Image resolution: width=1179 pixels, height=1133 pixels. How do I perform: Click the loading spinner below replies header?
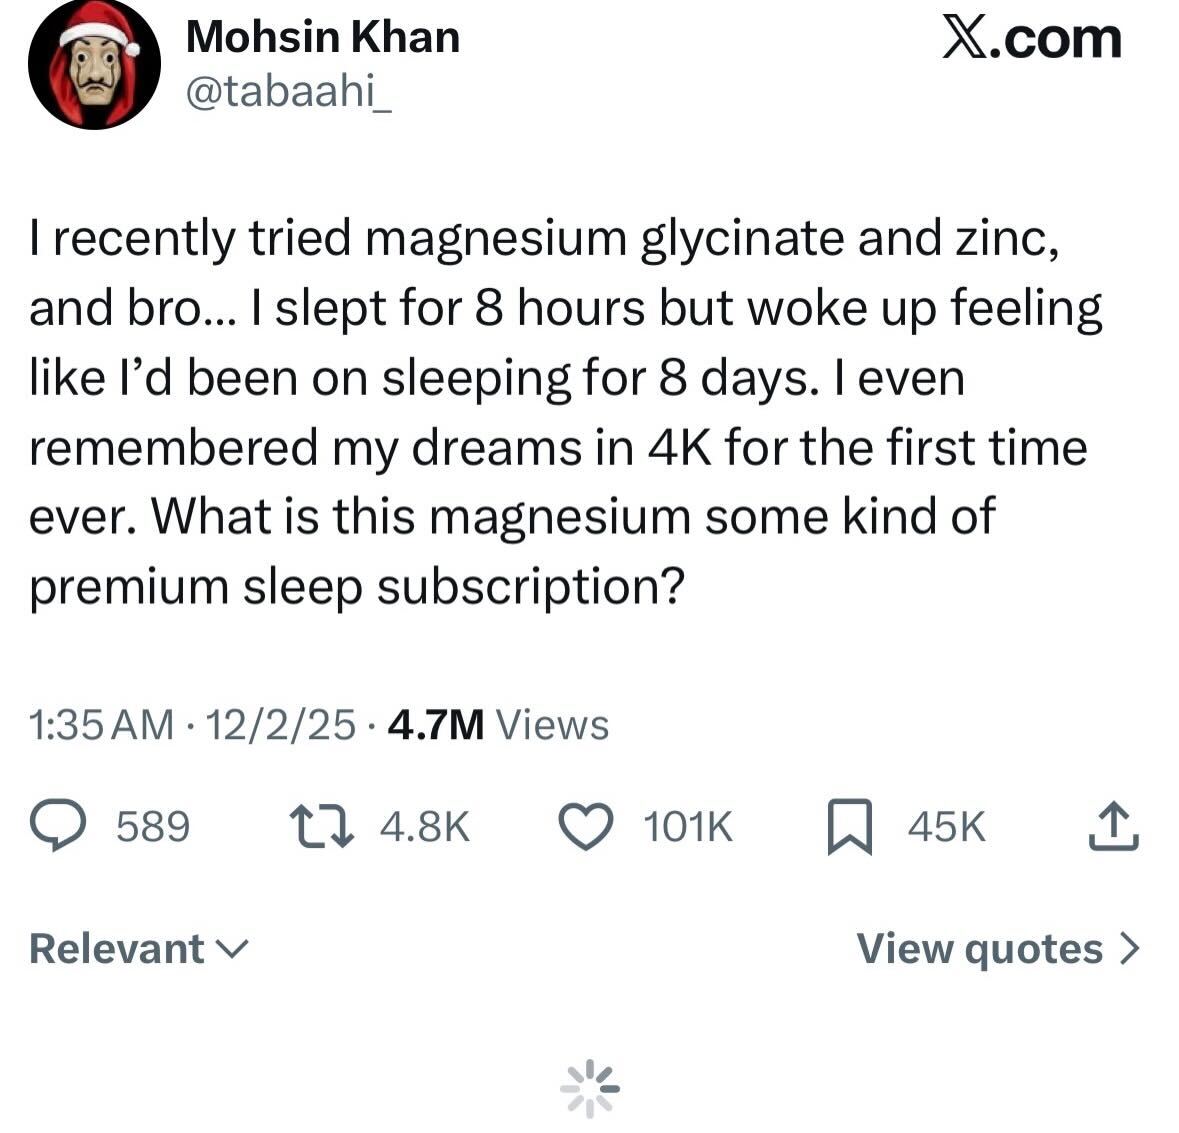(x=590, y=1088)
